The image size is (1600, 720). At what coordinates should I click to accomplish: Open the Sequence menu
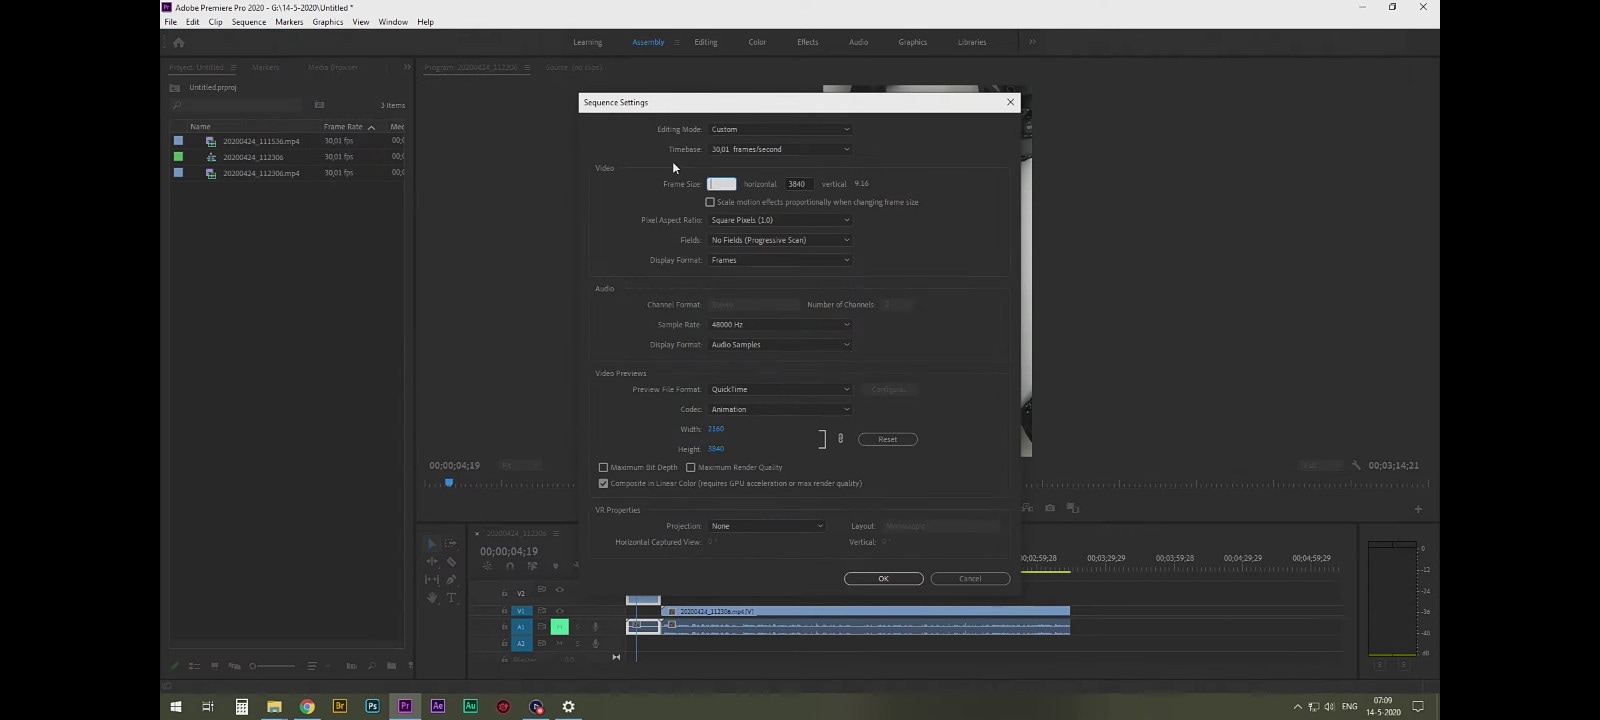249,22
